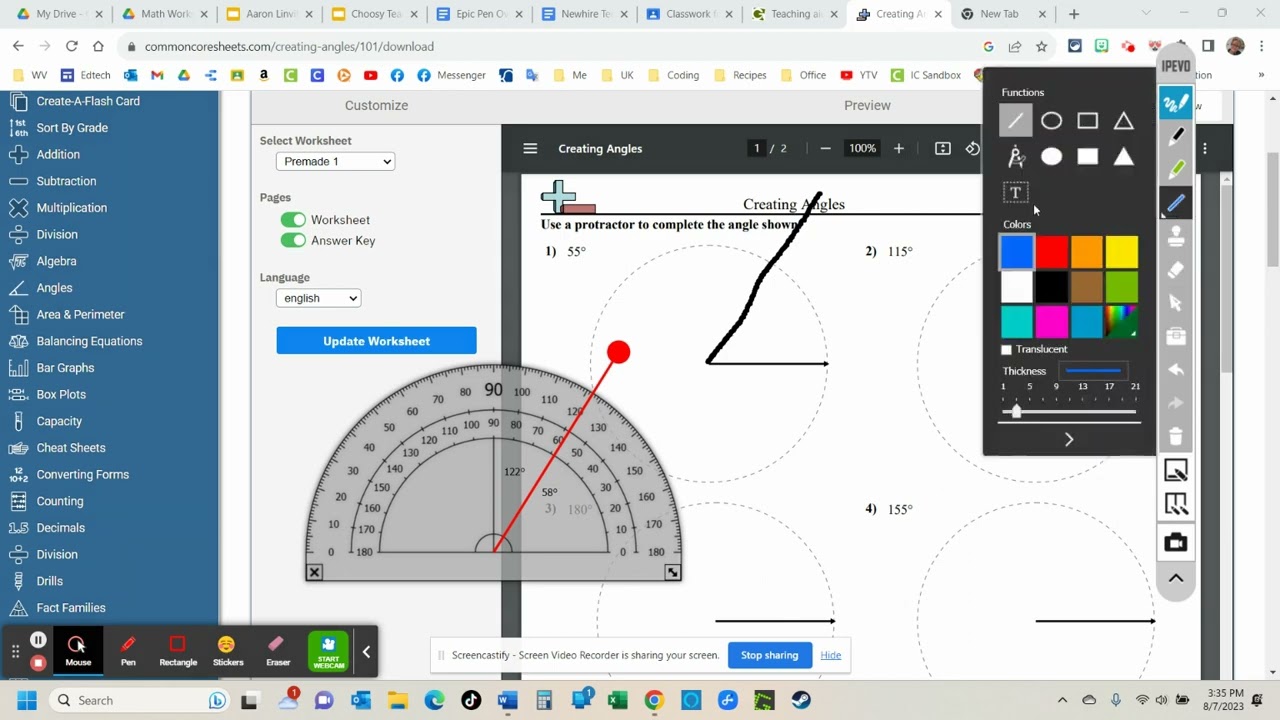Screen dimensions: 1280x720
Task: Click the Start Webcam button
Action: click(328, 651)
